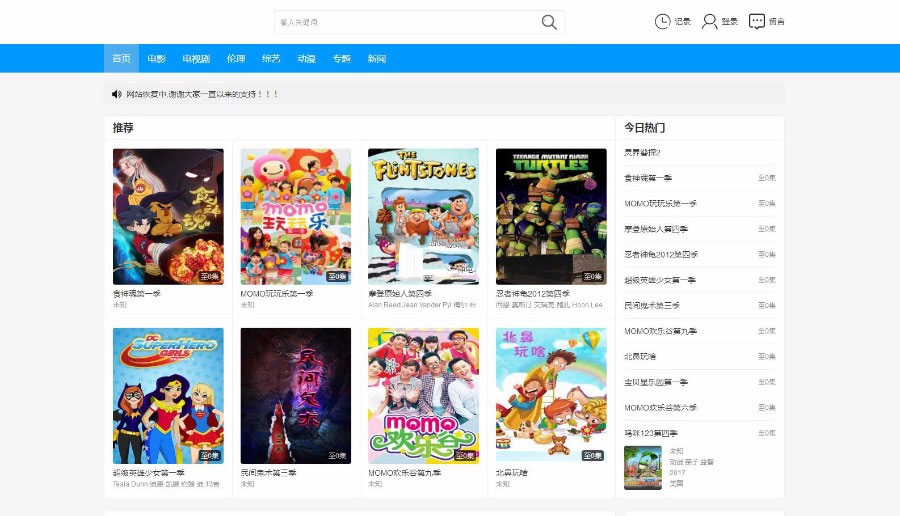Click the user login person icon
Image resolution: width=900 pixels, height=516 pixels.
(x=710, y=21)
